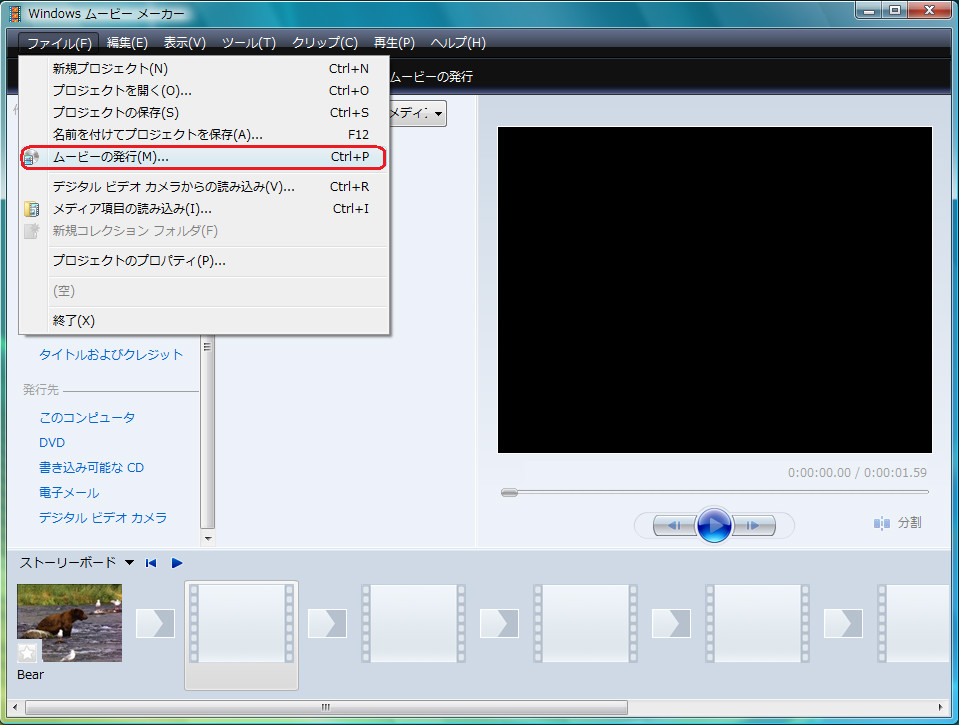Rewind the storyboard with the rewind icon
Image resolution: width=960 pixels, height=725 pixels.
coord(151,563)
